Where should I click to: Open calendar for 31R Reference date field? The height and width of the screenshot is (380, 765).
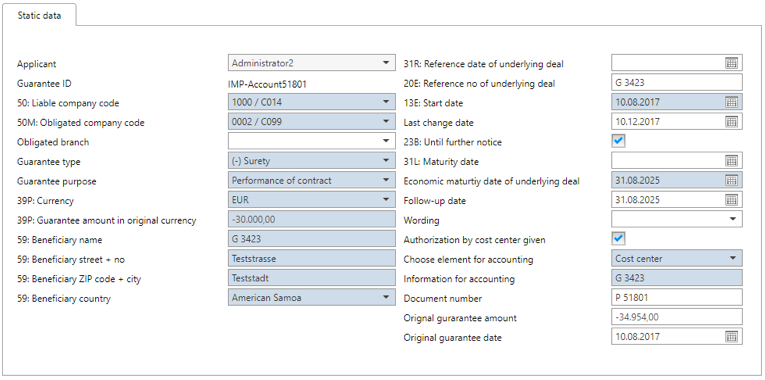(x=731, y=63)
